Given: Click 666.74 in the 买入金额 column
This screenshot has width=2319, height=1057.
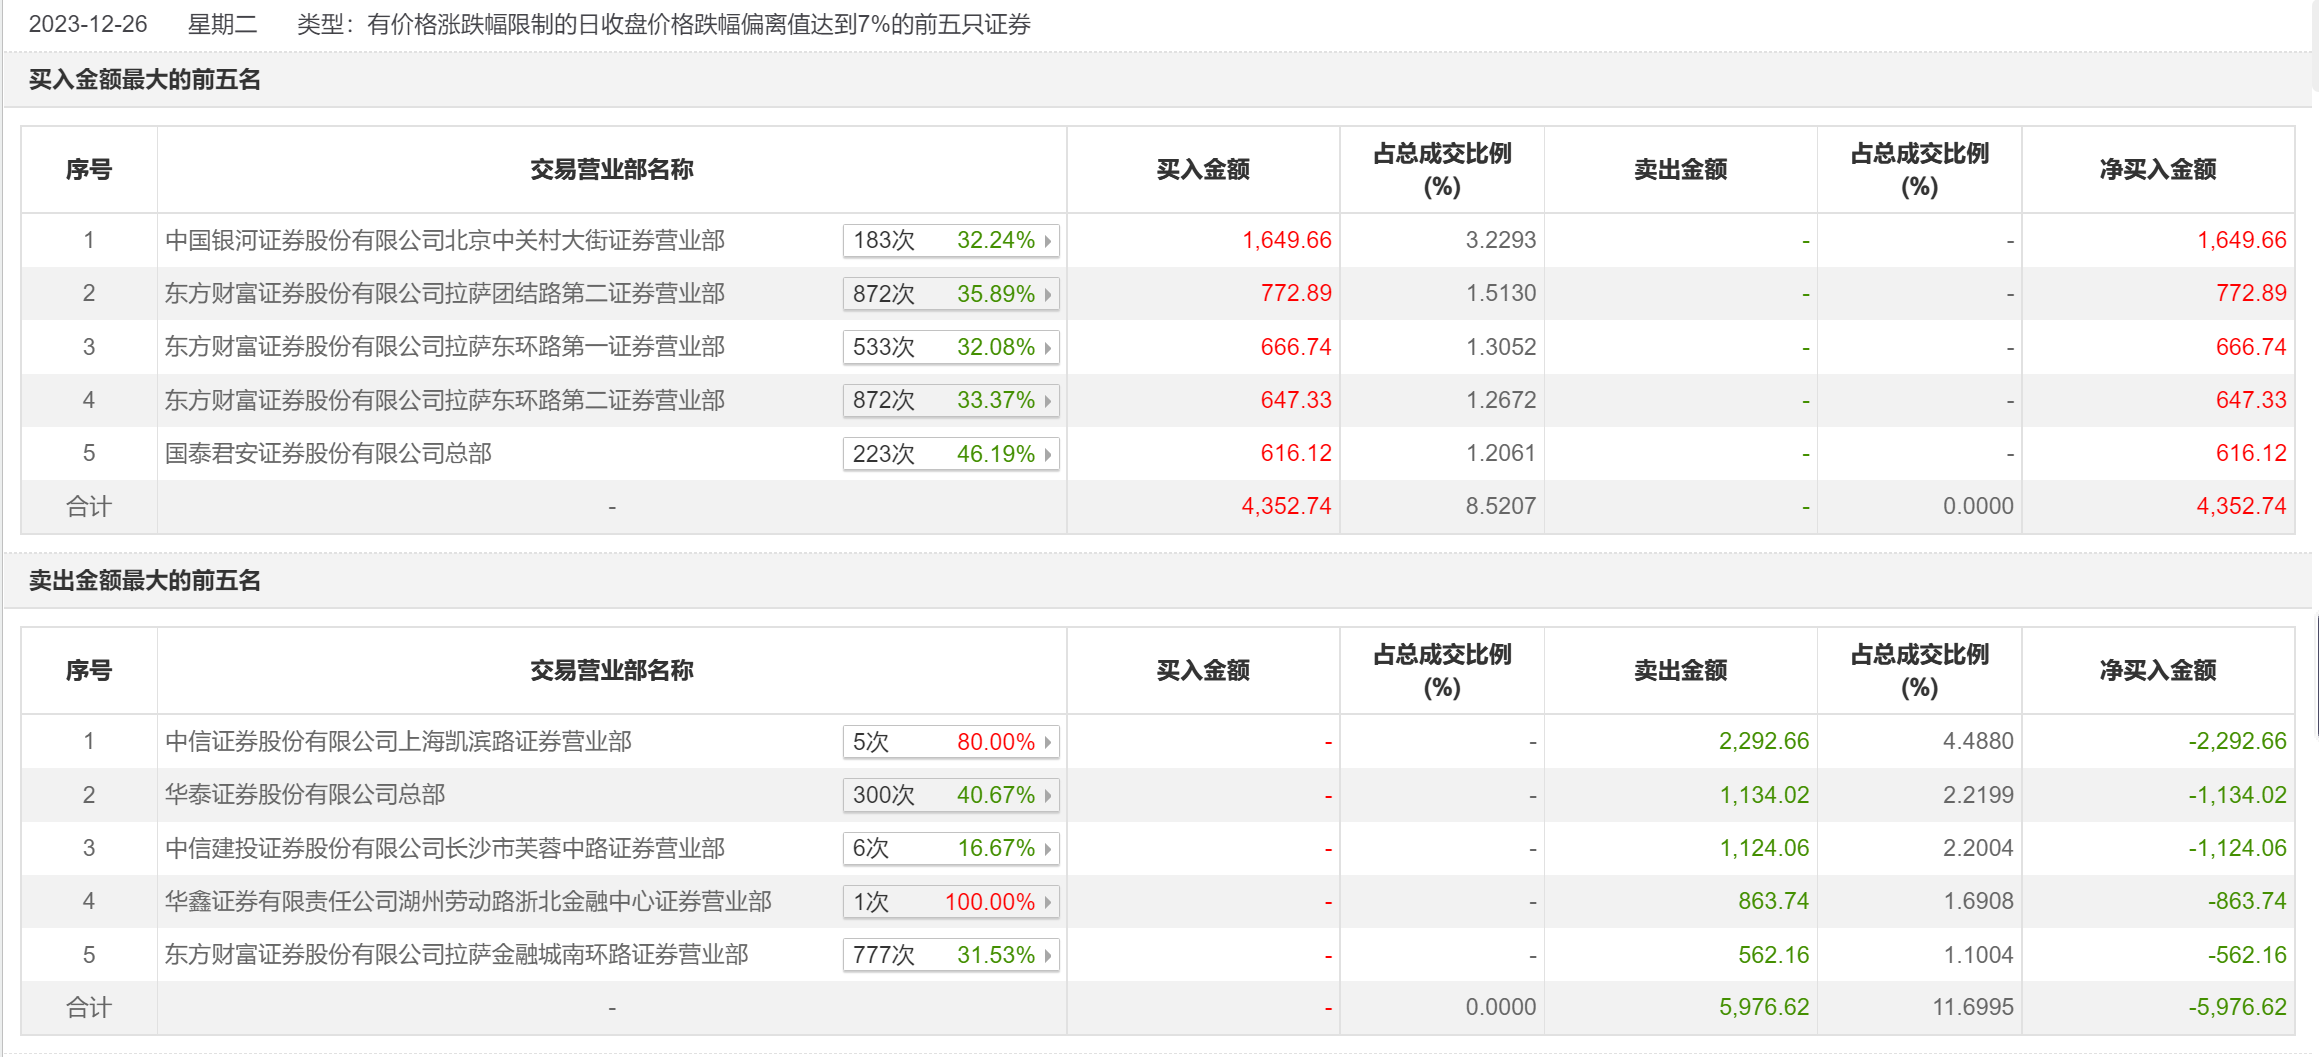Looking at the screenshot, I should pyautogui.click(x=1296, y=347).
